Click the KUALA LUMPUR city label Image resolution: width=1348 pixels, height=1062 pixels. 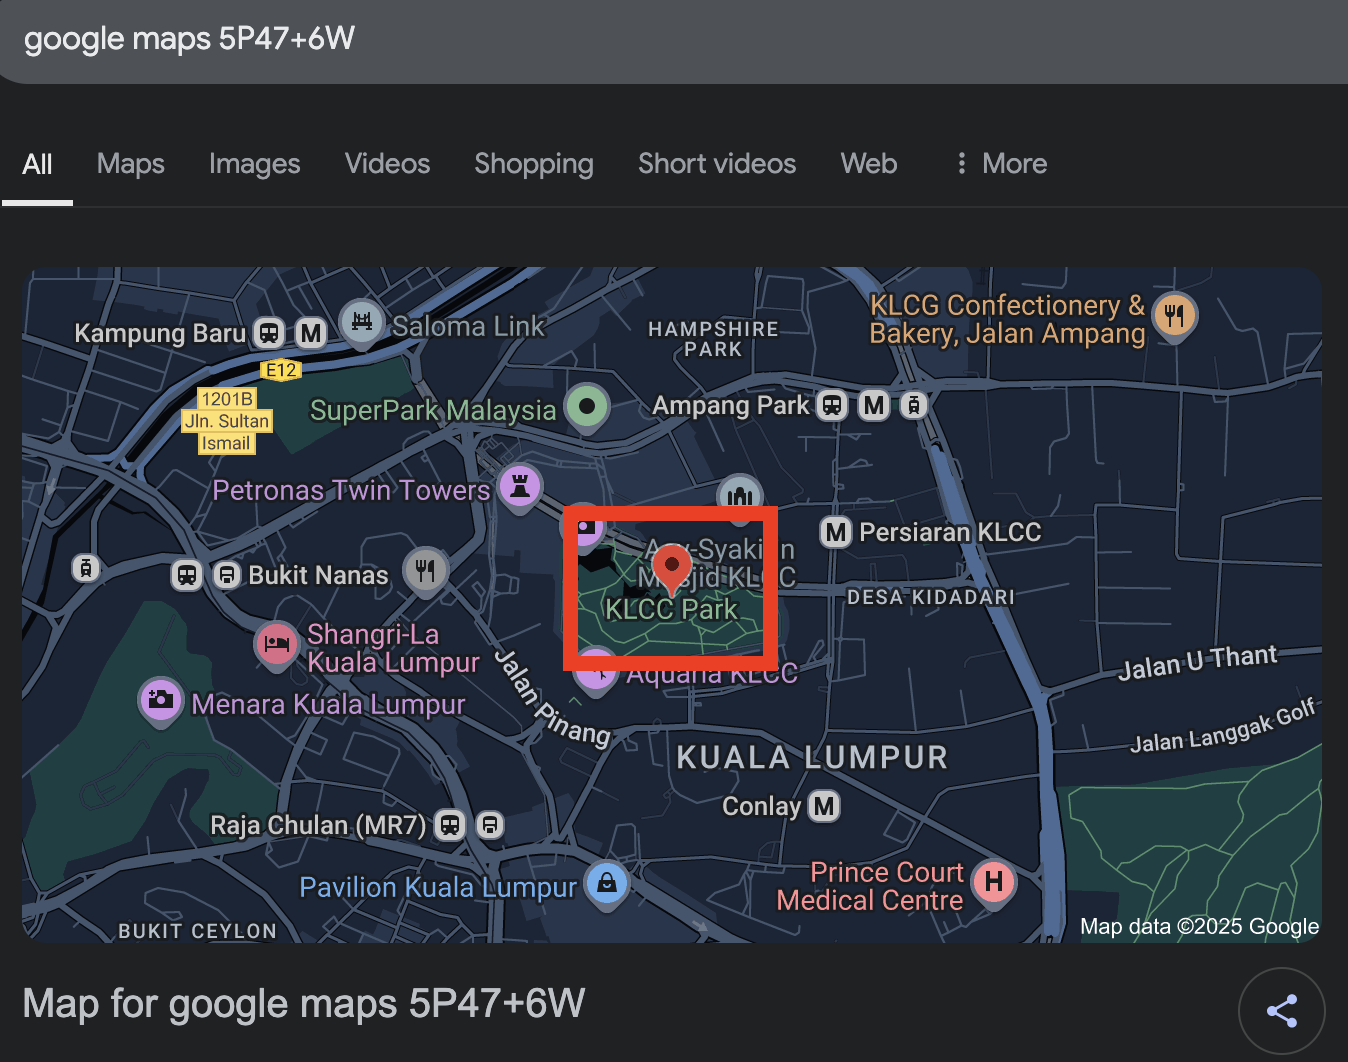point(812,758)
